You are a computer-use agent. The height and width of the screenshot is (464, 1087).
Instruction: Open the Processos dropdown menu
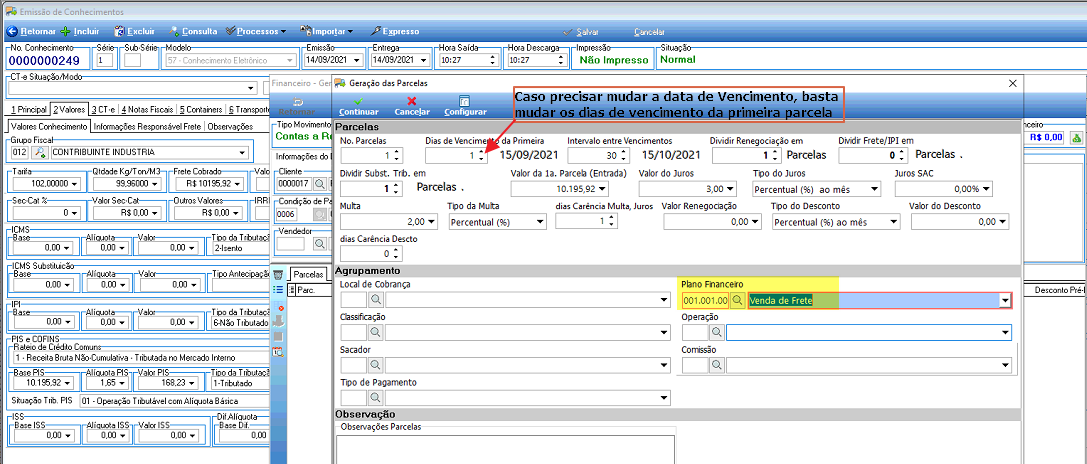(x=255, y=31)
